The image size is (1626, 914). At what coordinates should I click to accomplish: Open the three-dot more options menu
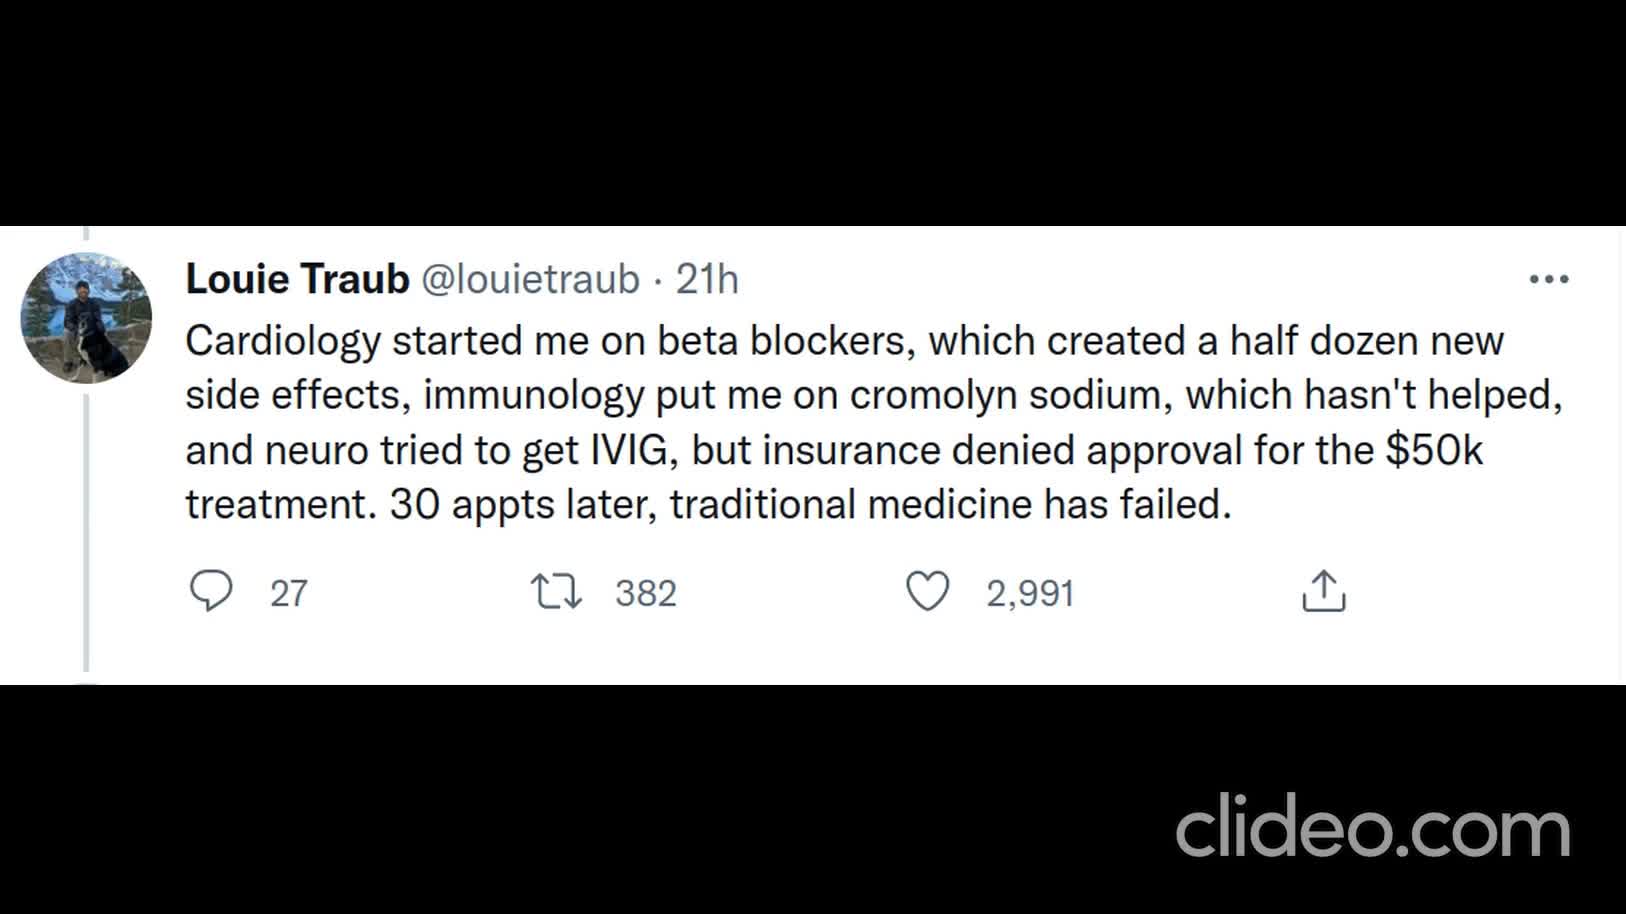1548,280
